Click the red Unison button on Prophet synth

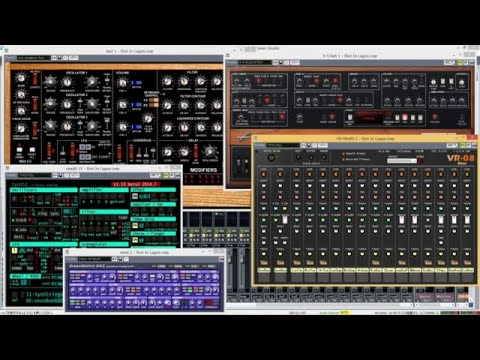coord(332,116)
